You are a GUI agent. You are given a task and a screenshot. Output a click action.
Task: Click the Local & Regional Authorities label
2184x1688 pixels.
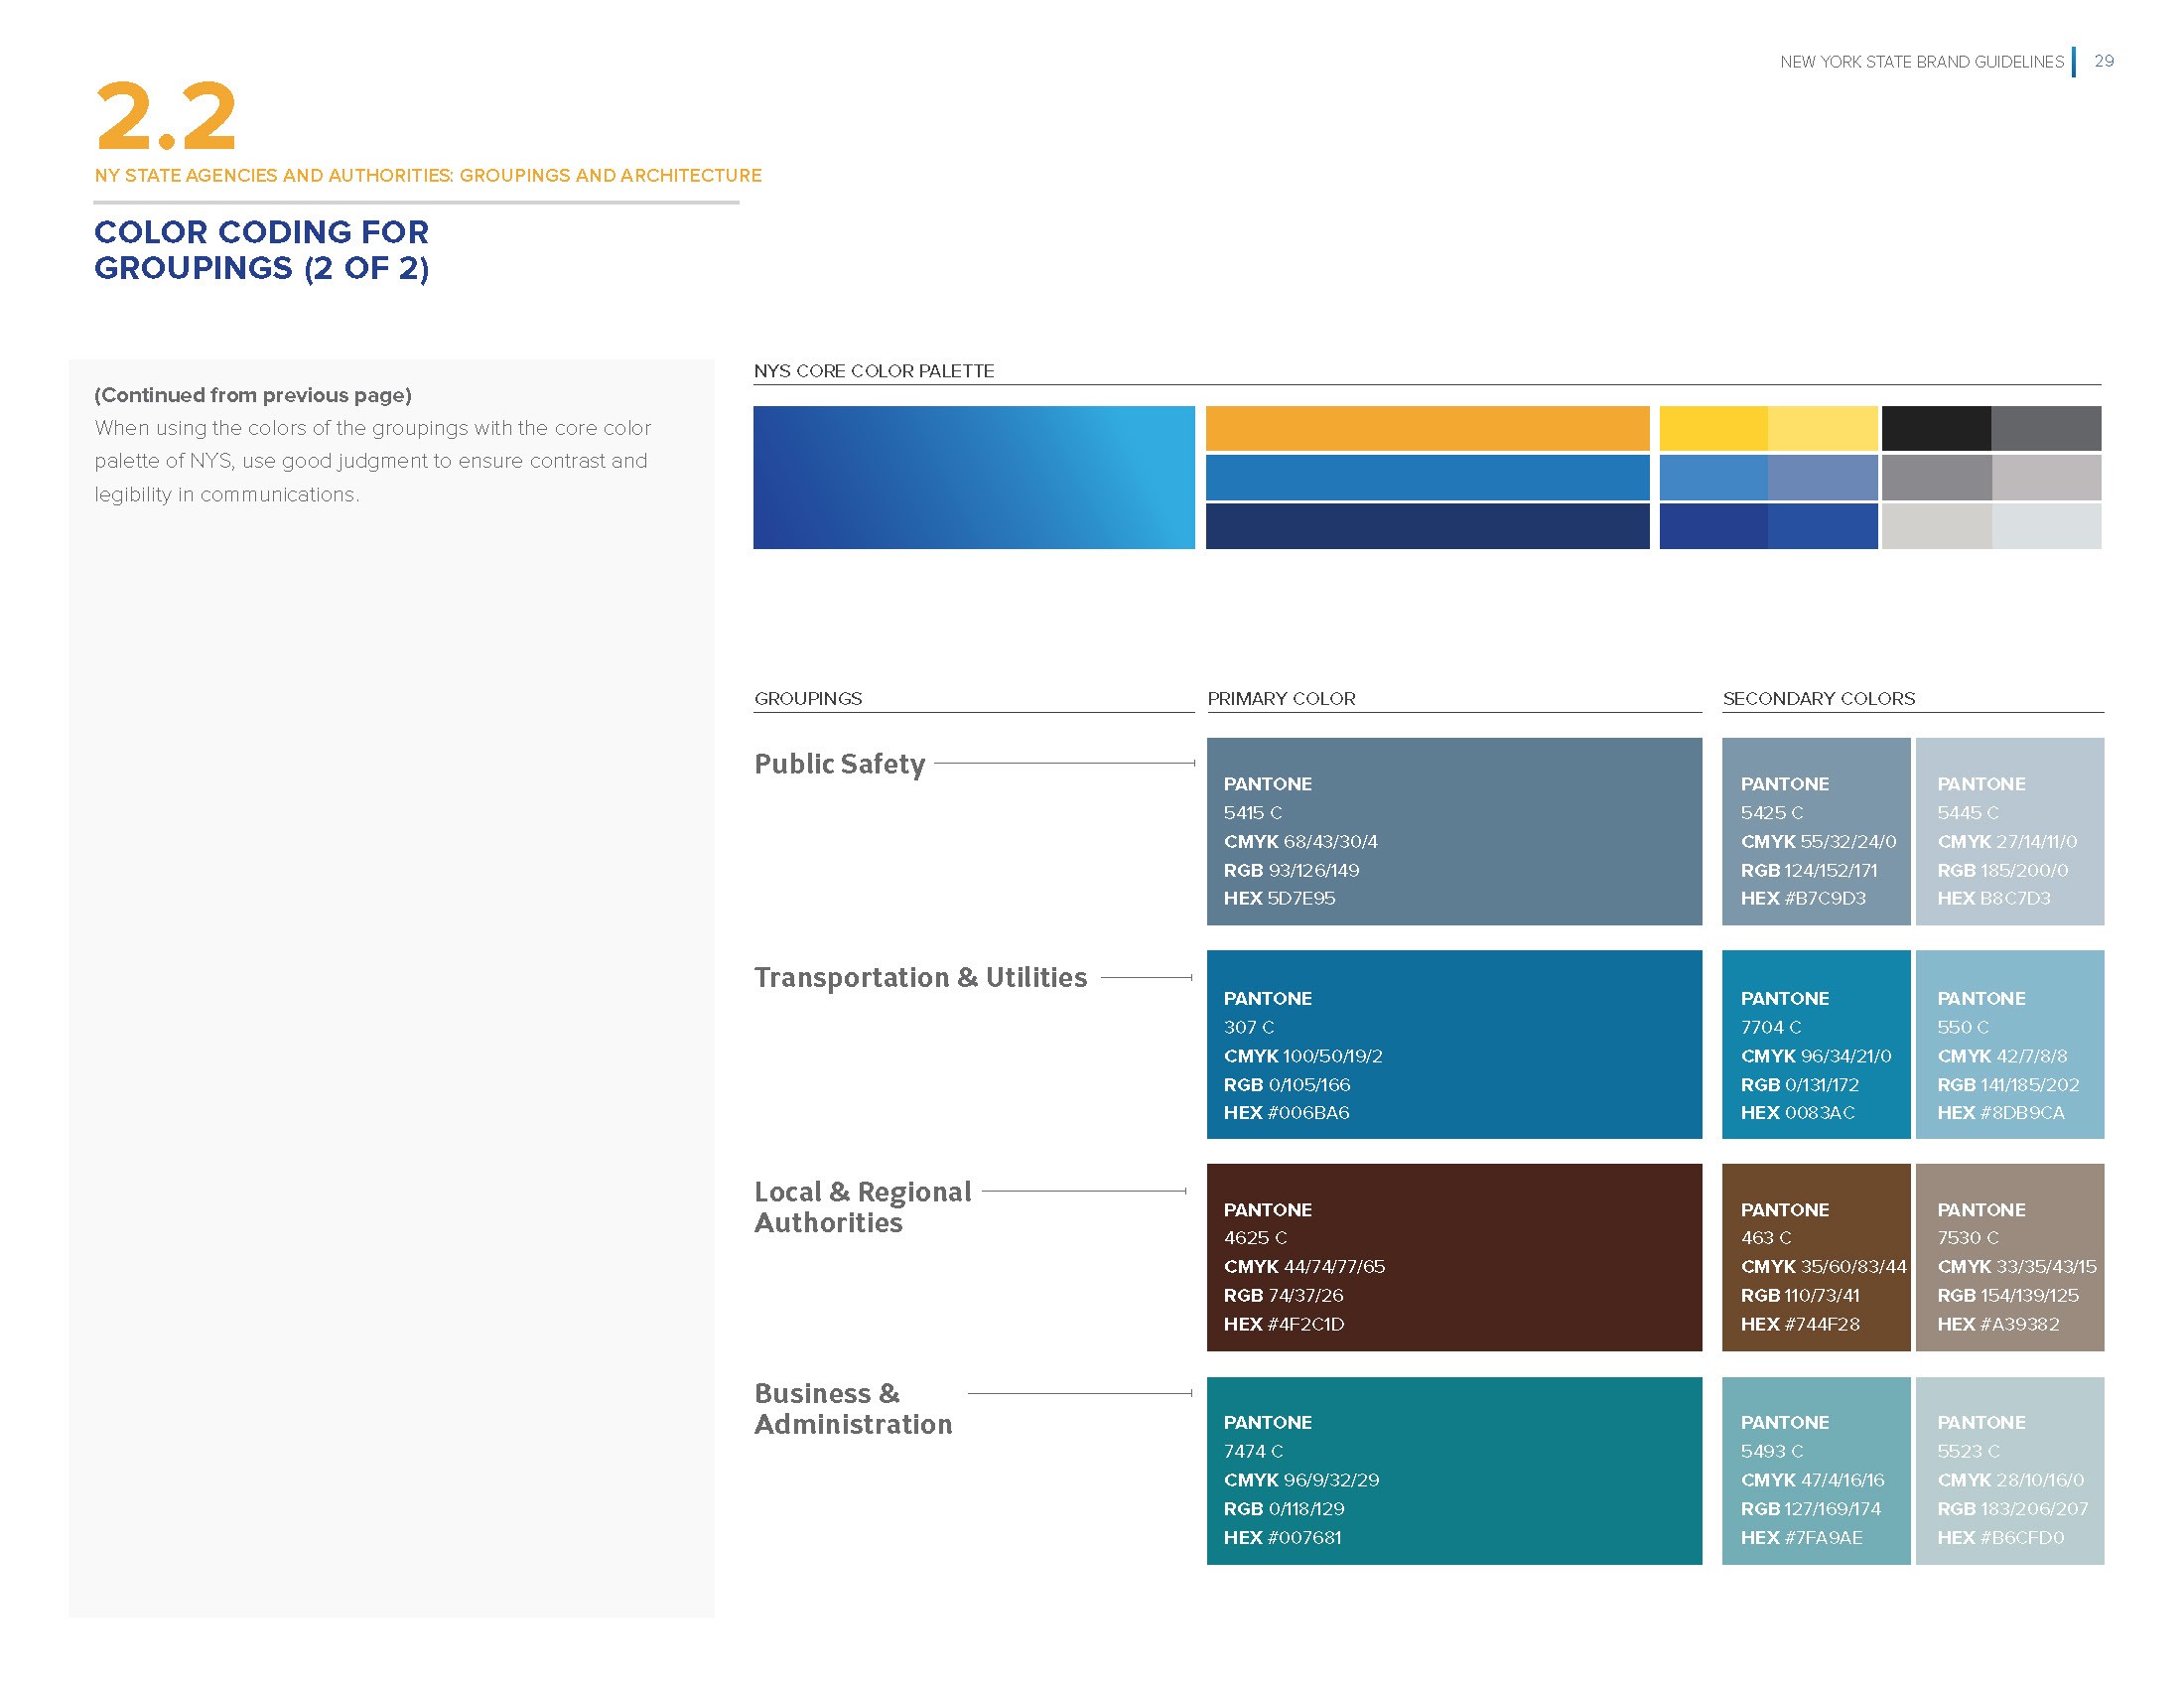click(x=861, y=1206)
